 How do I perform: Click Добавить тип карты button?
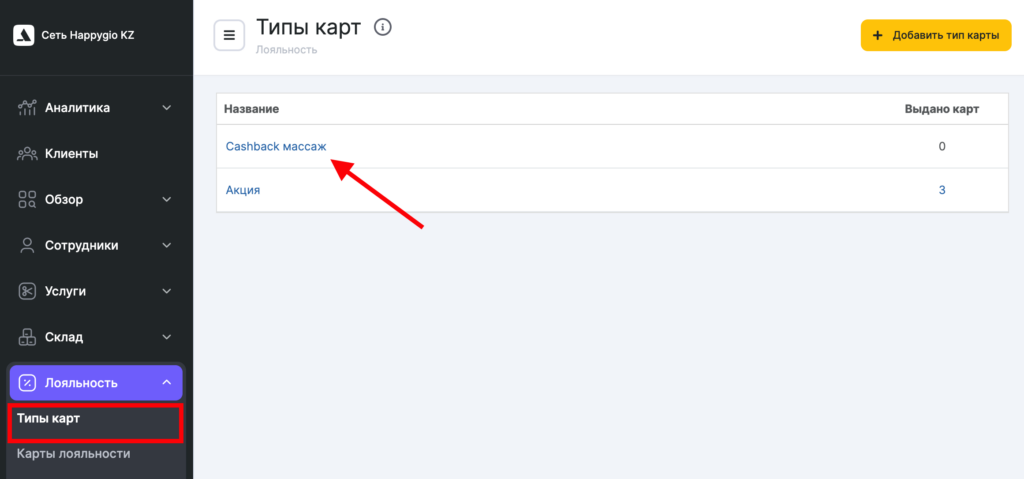(x=936, y=36)
